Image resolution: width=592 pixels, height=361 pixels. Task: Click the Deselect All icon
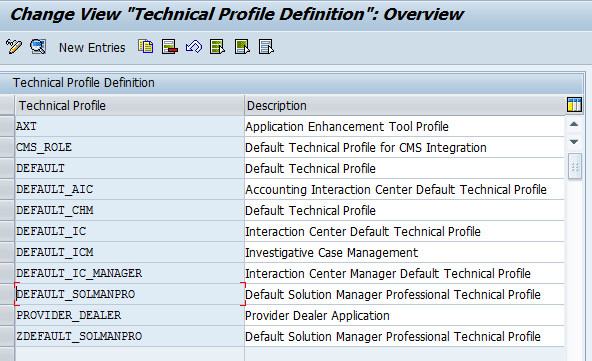266,47
